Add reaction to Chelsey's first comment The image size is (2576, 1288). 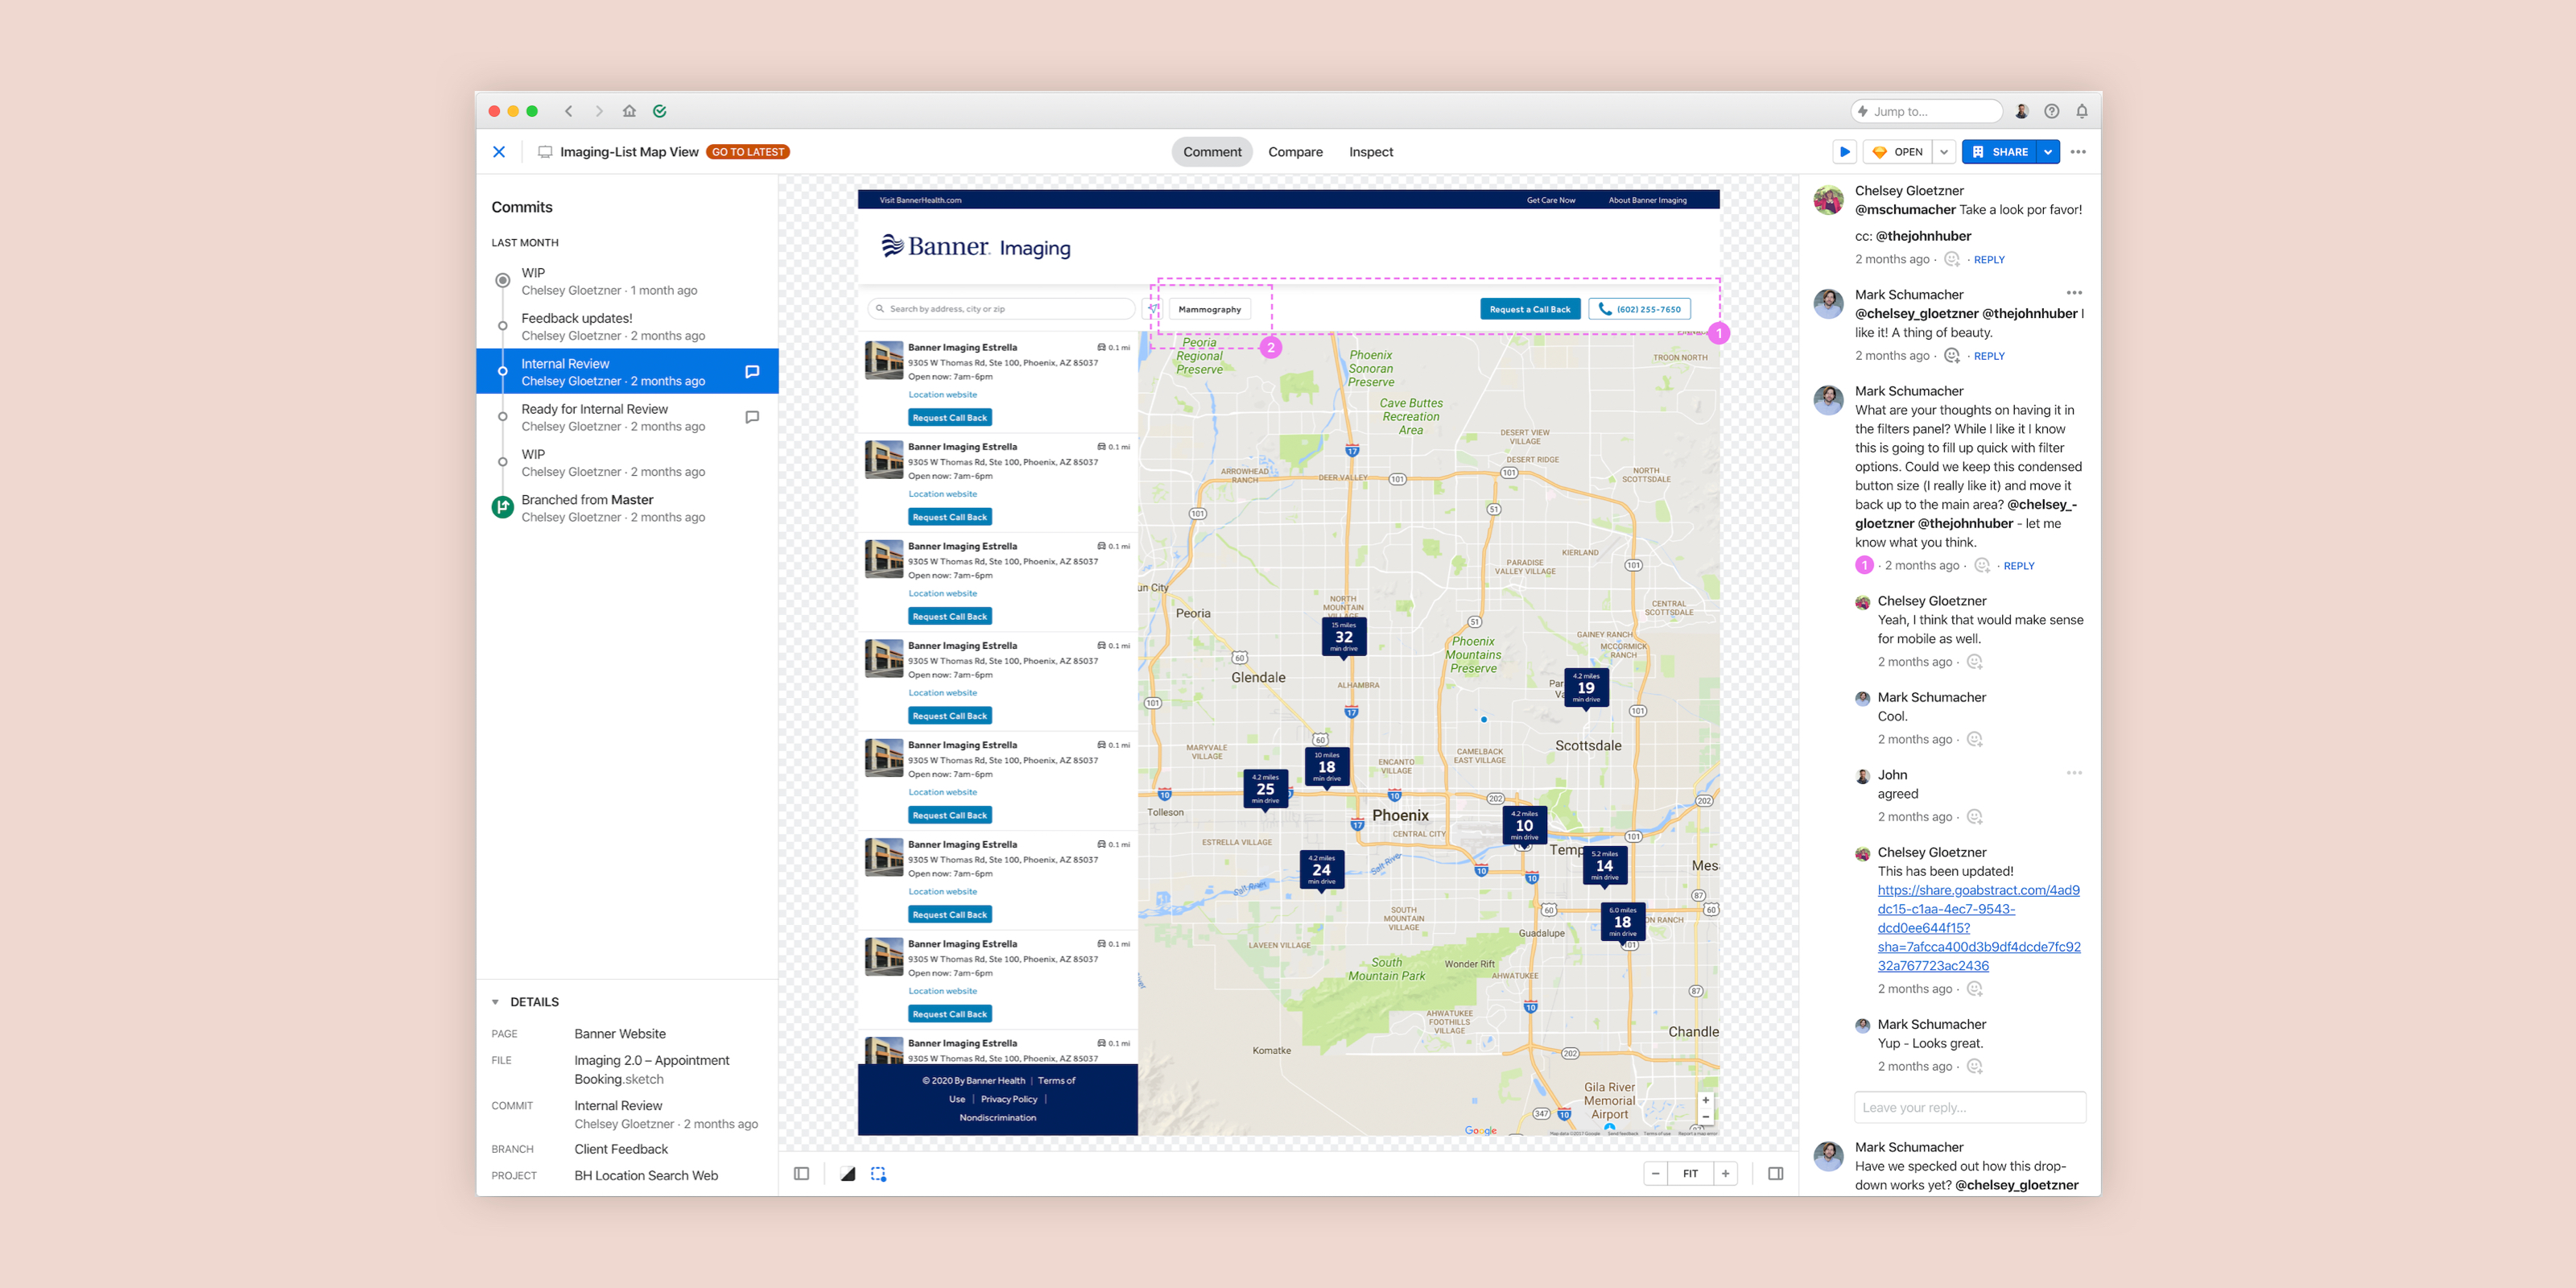point(1951,259)
